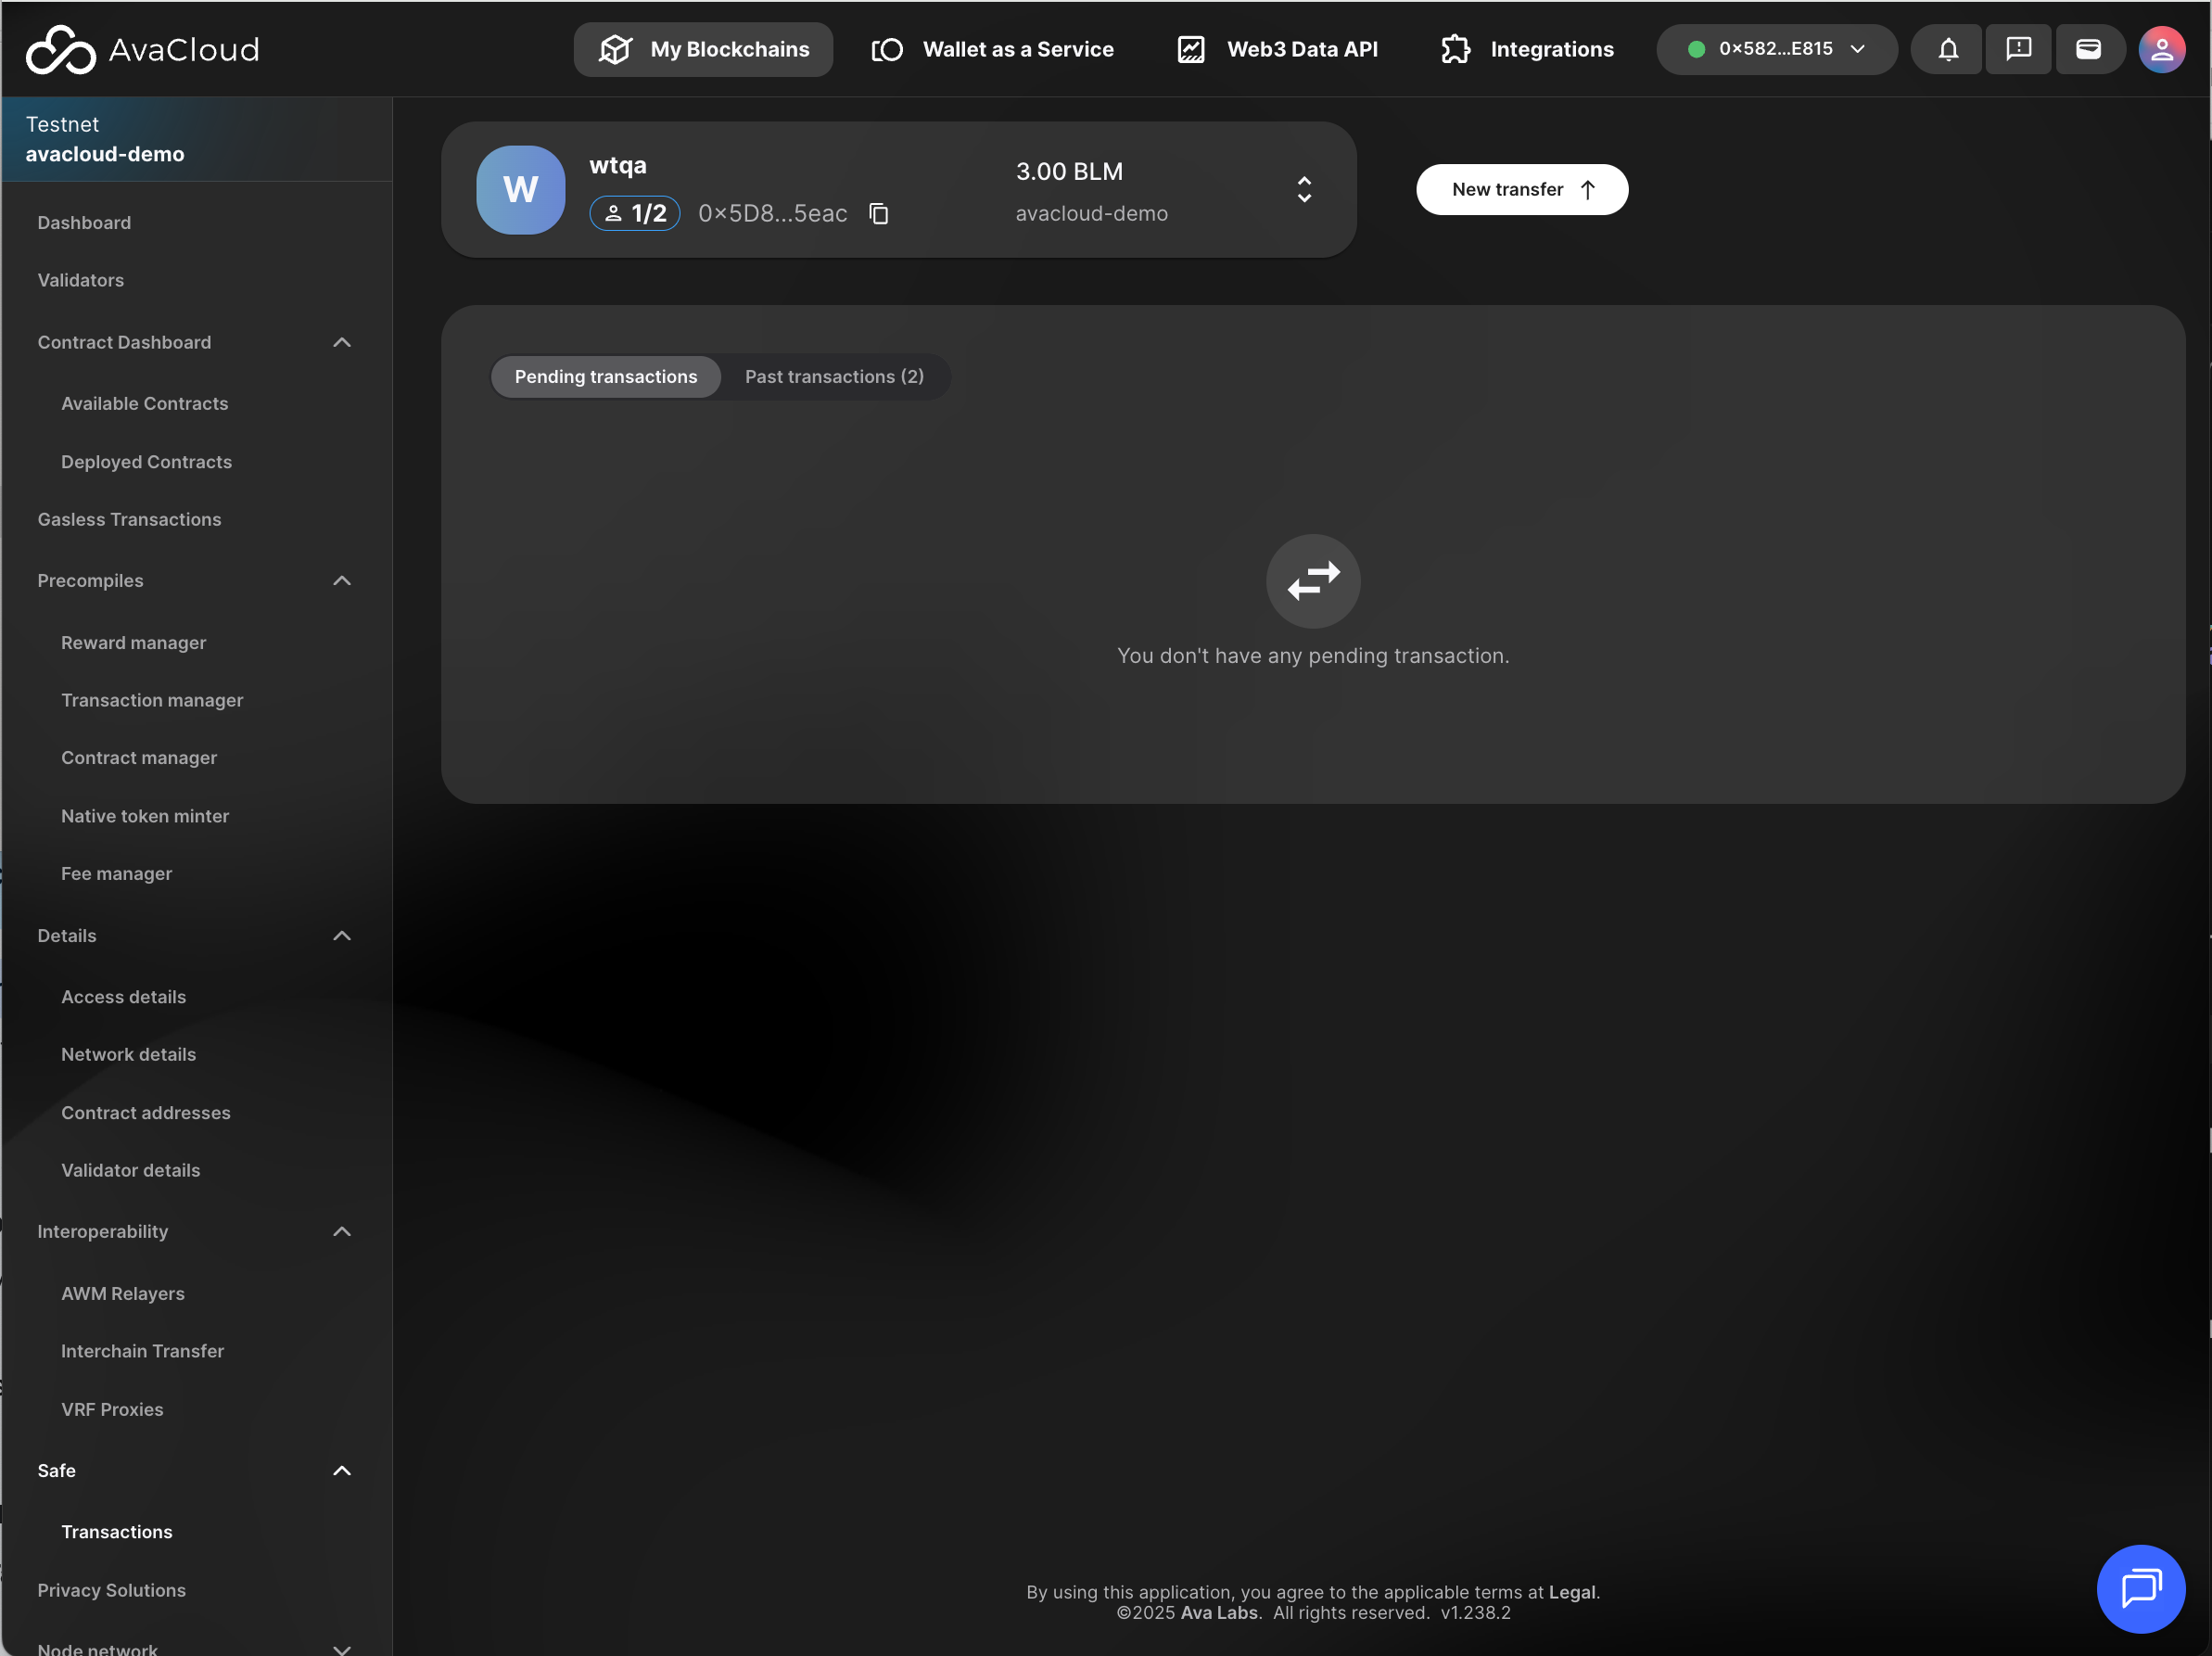Open the Legal terms link
This screenshot has height=1656, width=2212.
click(1571, 1591)
